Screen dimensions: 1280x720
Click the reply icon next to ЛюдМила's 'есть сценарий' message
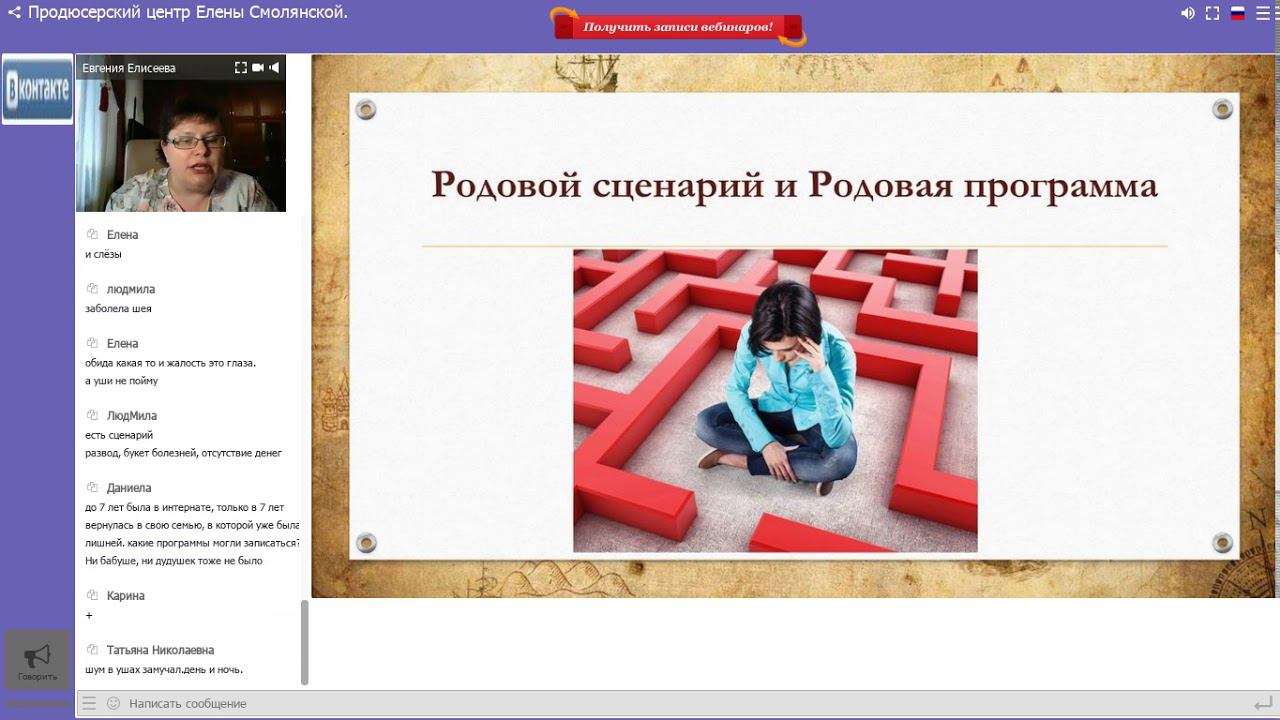tap(92, 415)
